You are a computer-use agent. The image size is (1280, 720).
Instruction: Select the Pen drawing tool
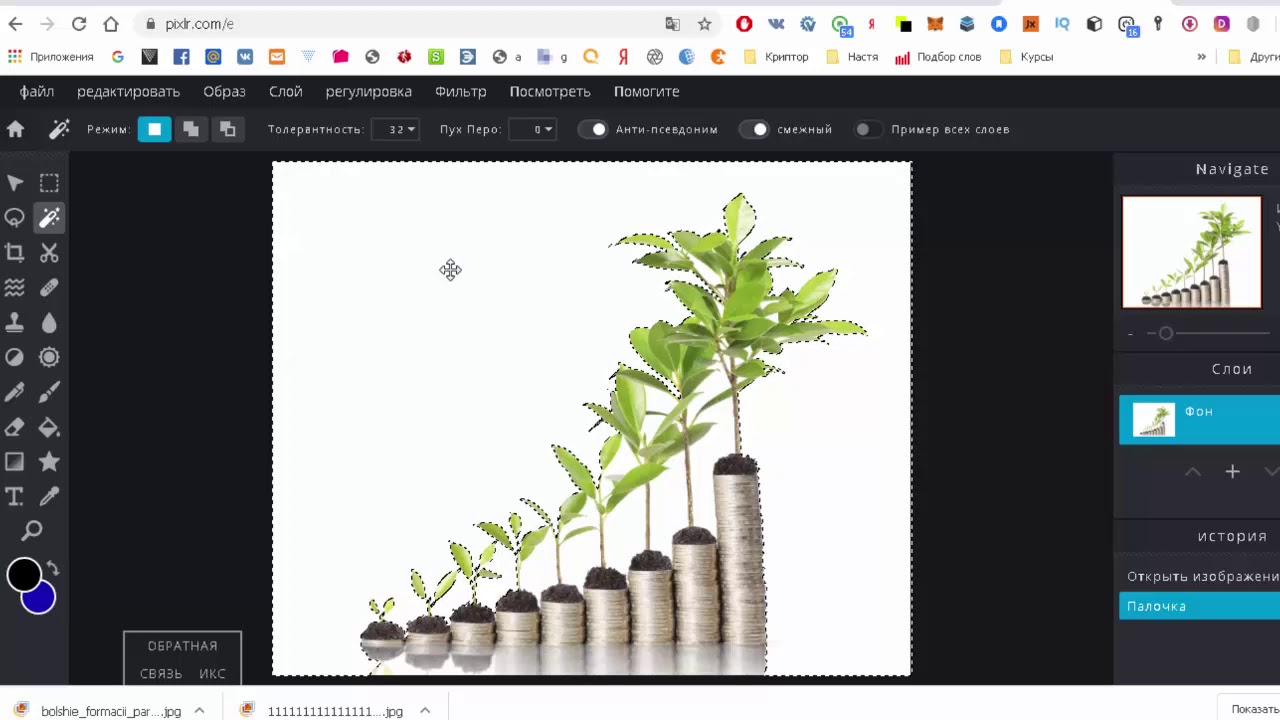(15, 392)
